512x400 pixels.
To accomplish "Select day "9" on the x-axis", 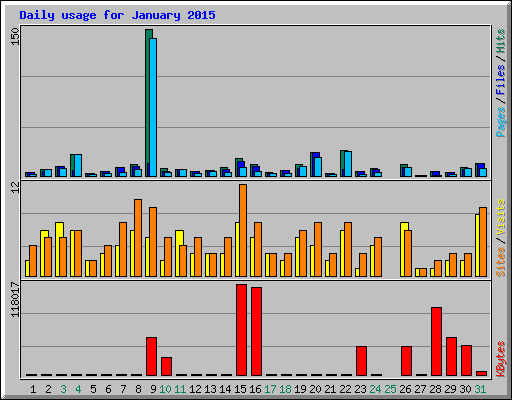I will (x=153, y=389).
